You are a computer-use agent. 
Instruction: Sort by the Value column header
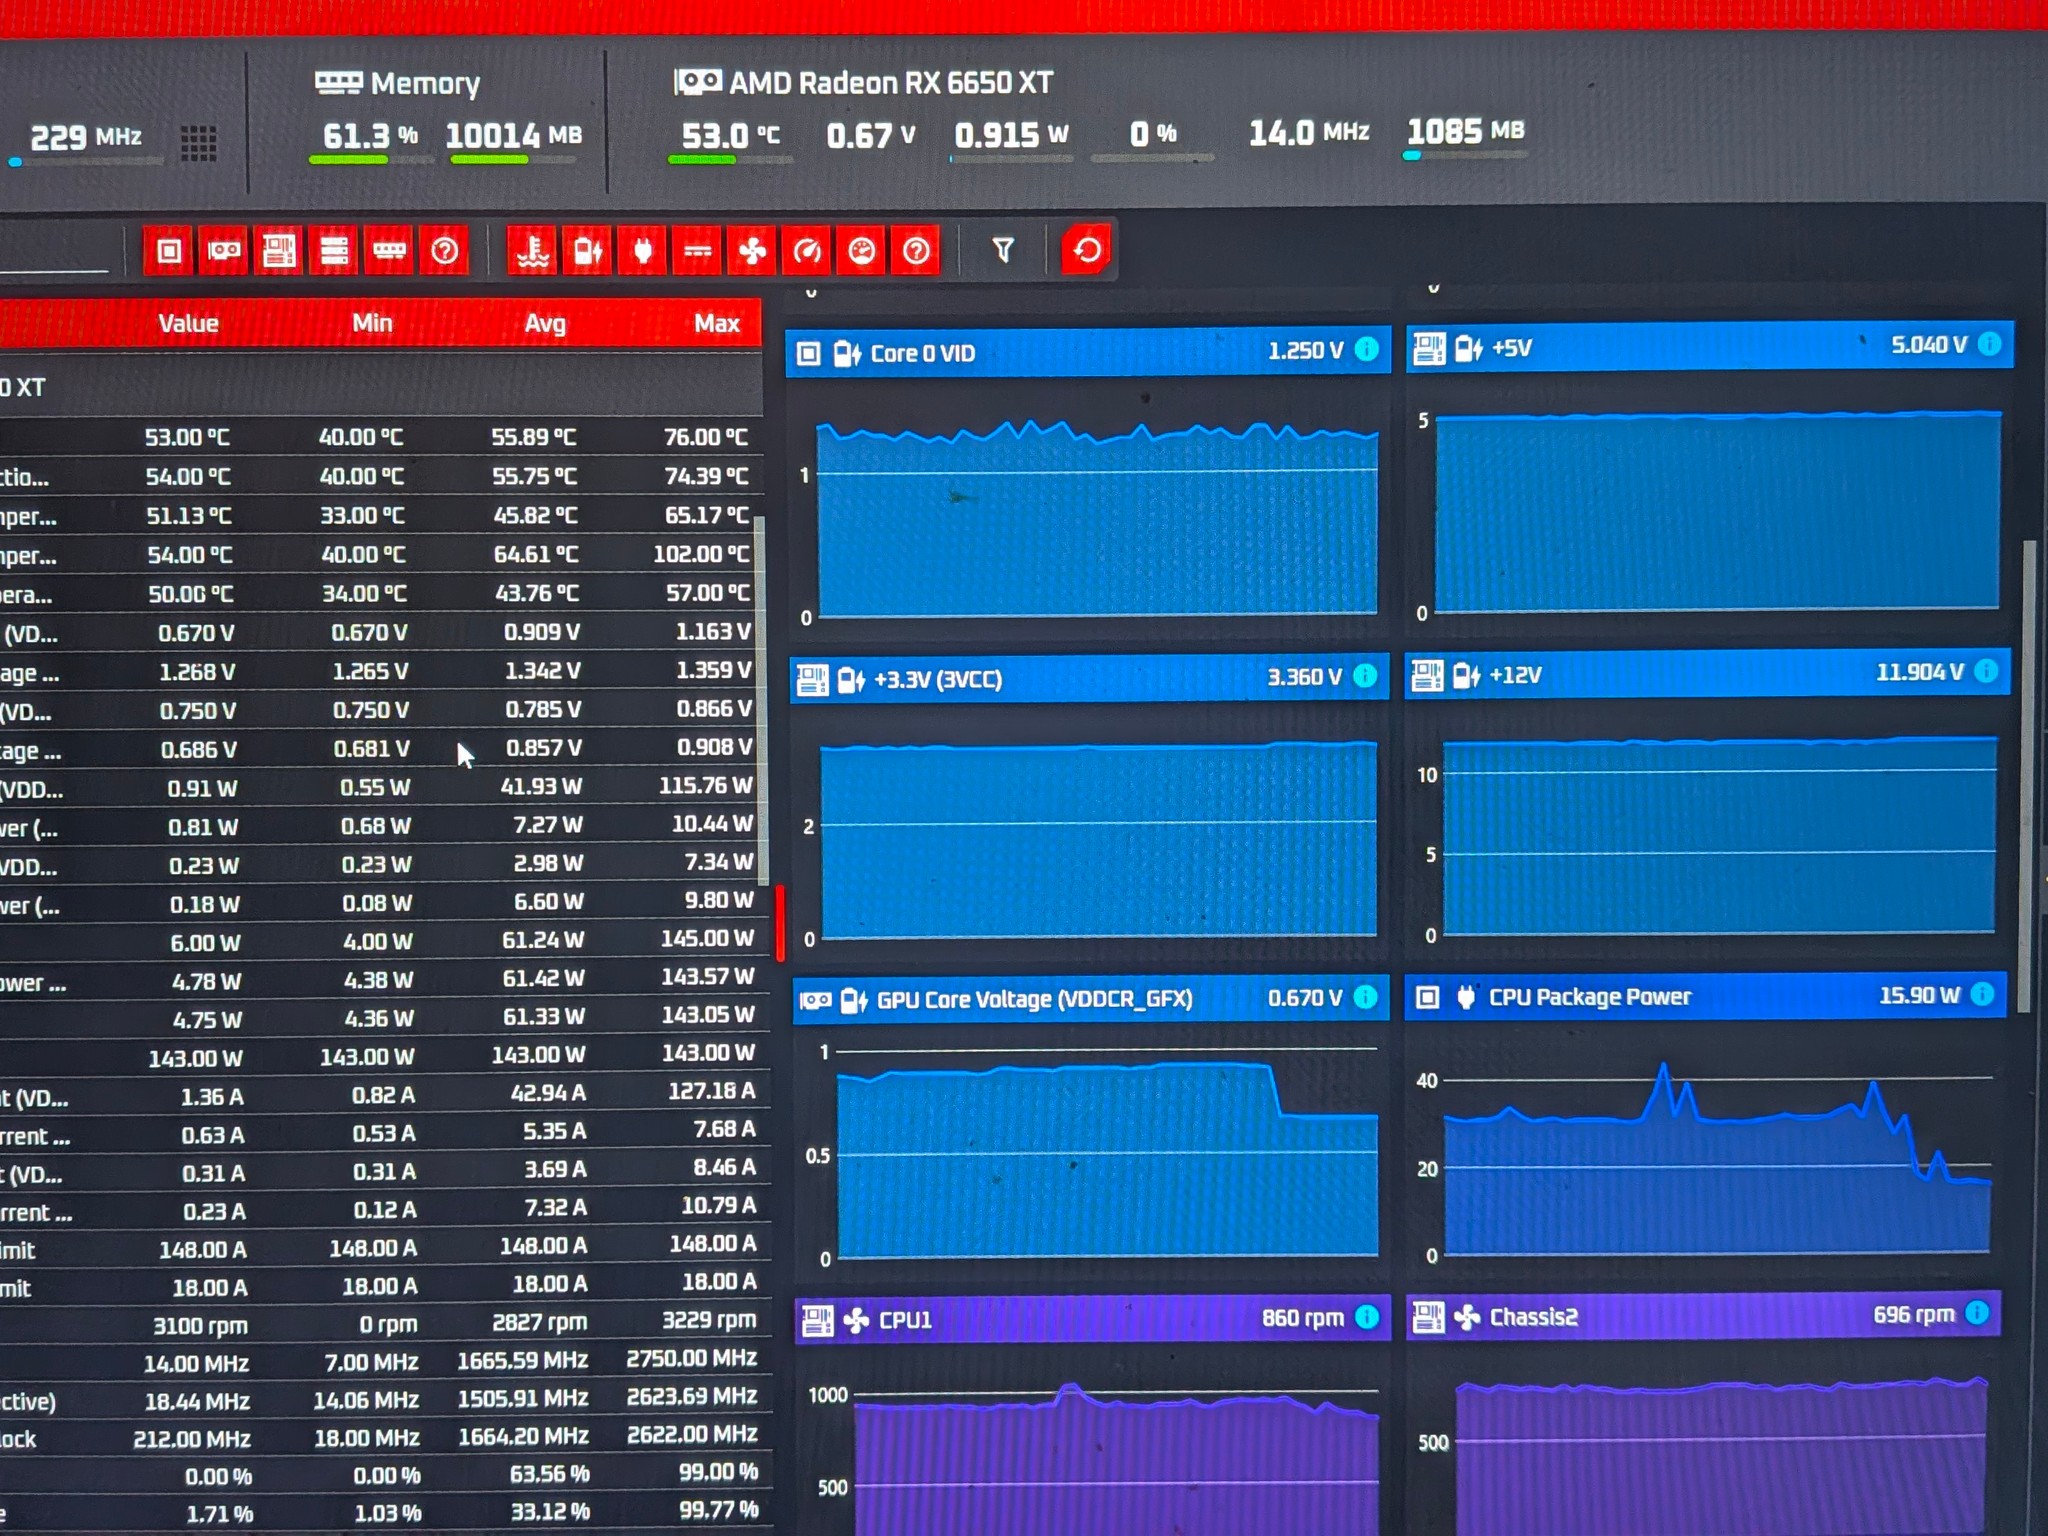tap(188, 323)
